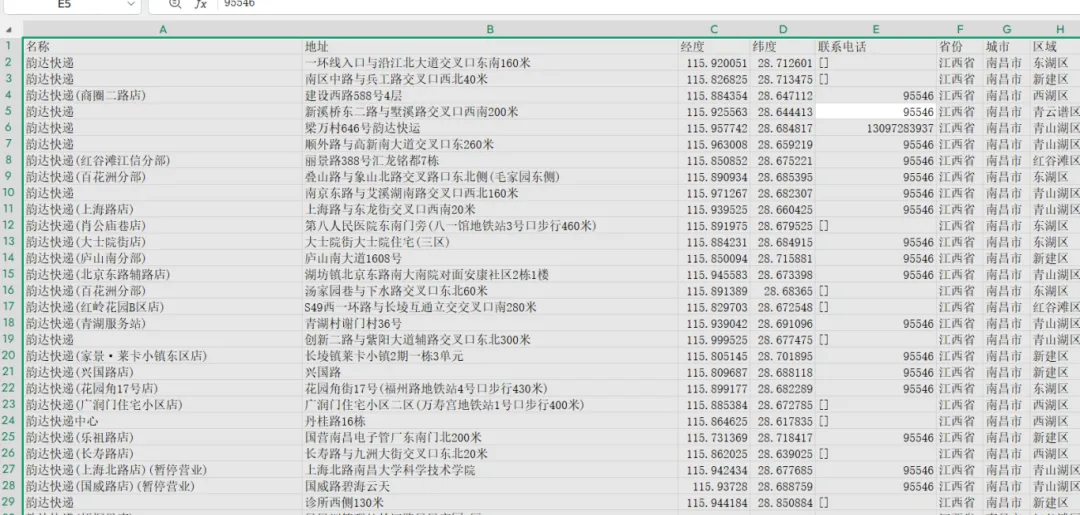Select latitude cell 28.68365
The image size is (1080, 515).
coord(782,291)
